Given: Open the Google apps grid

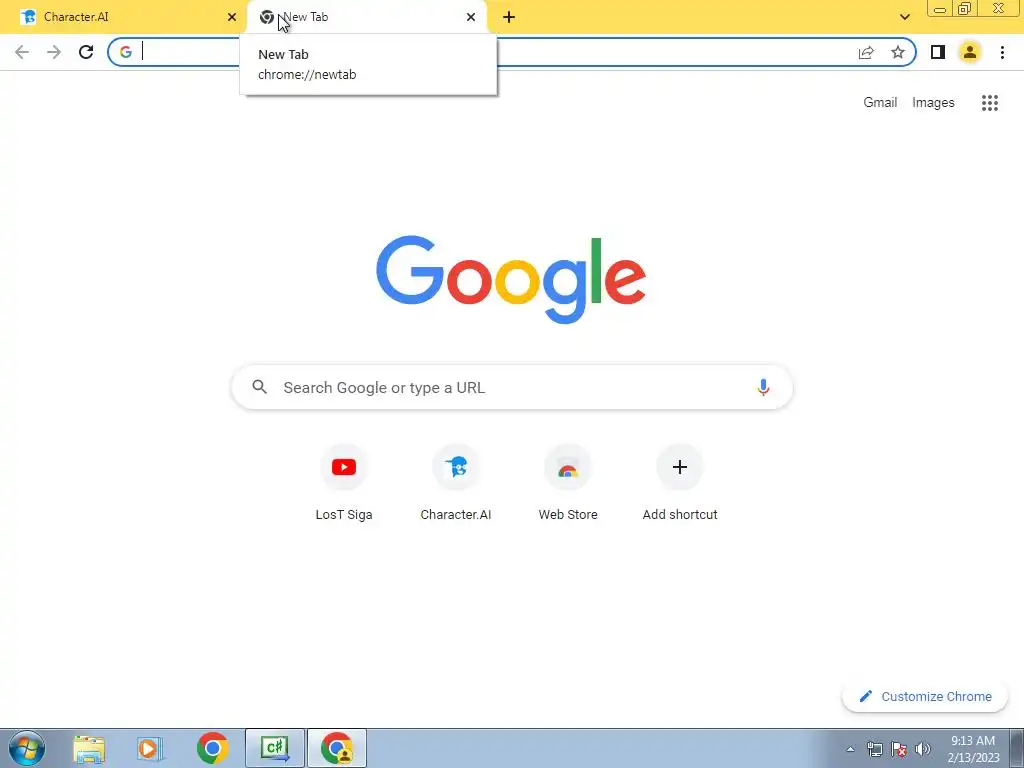Looking at the screenshot, I should 990,103.
